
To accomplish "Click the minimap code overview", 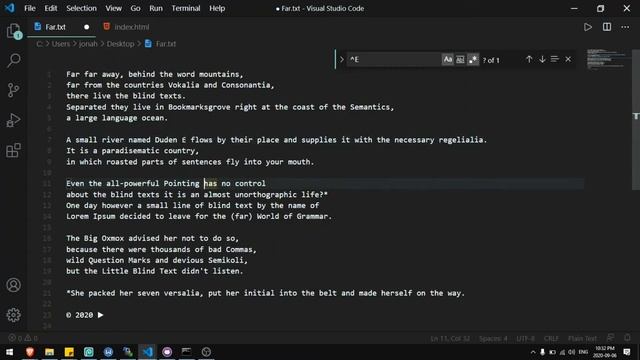I will 607,60.
